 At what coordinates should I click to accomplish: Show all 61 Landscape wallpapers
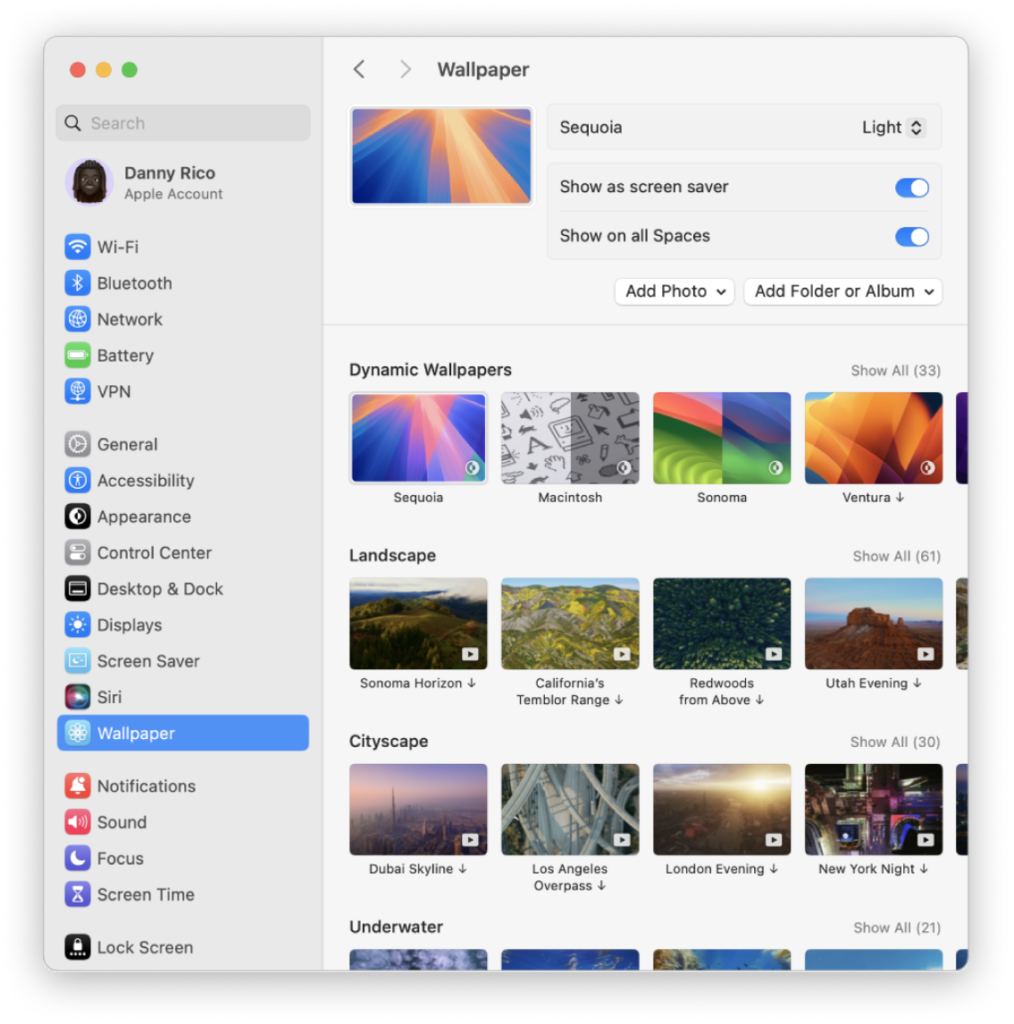click(x=896, y=556)
